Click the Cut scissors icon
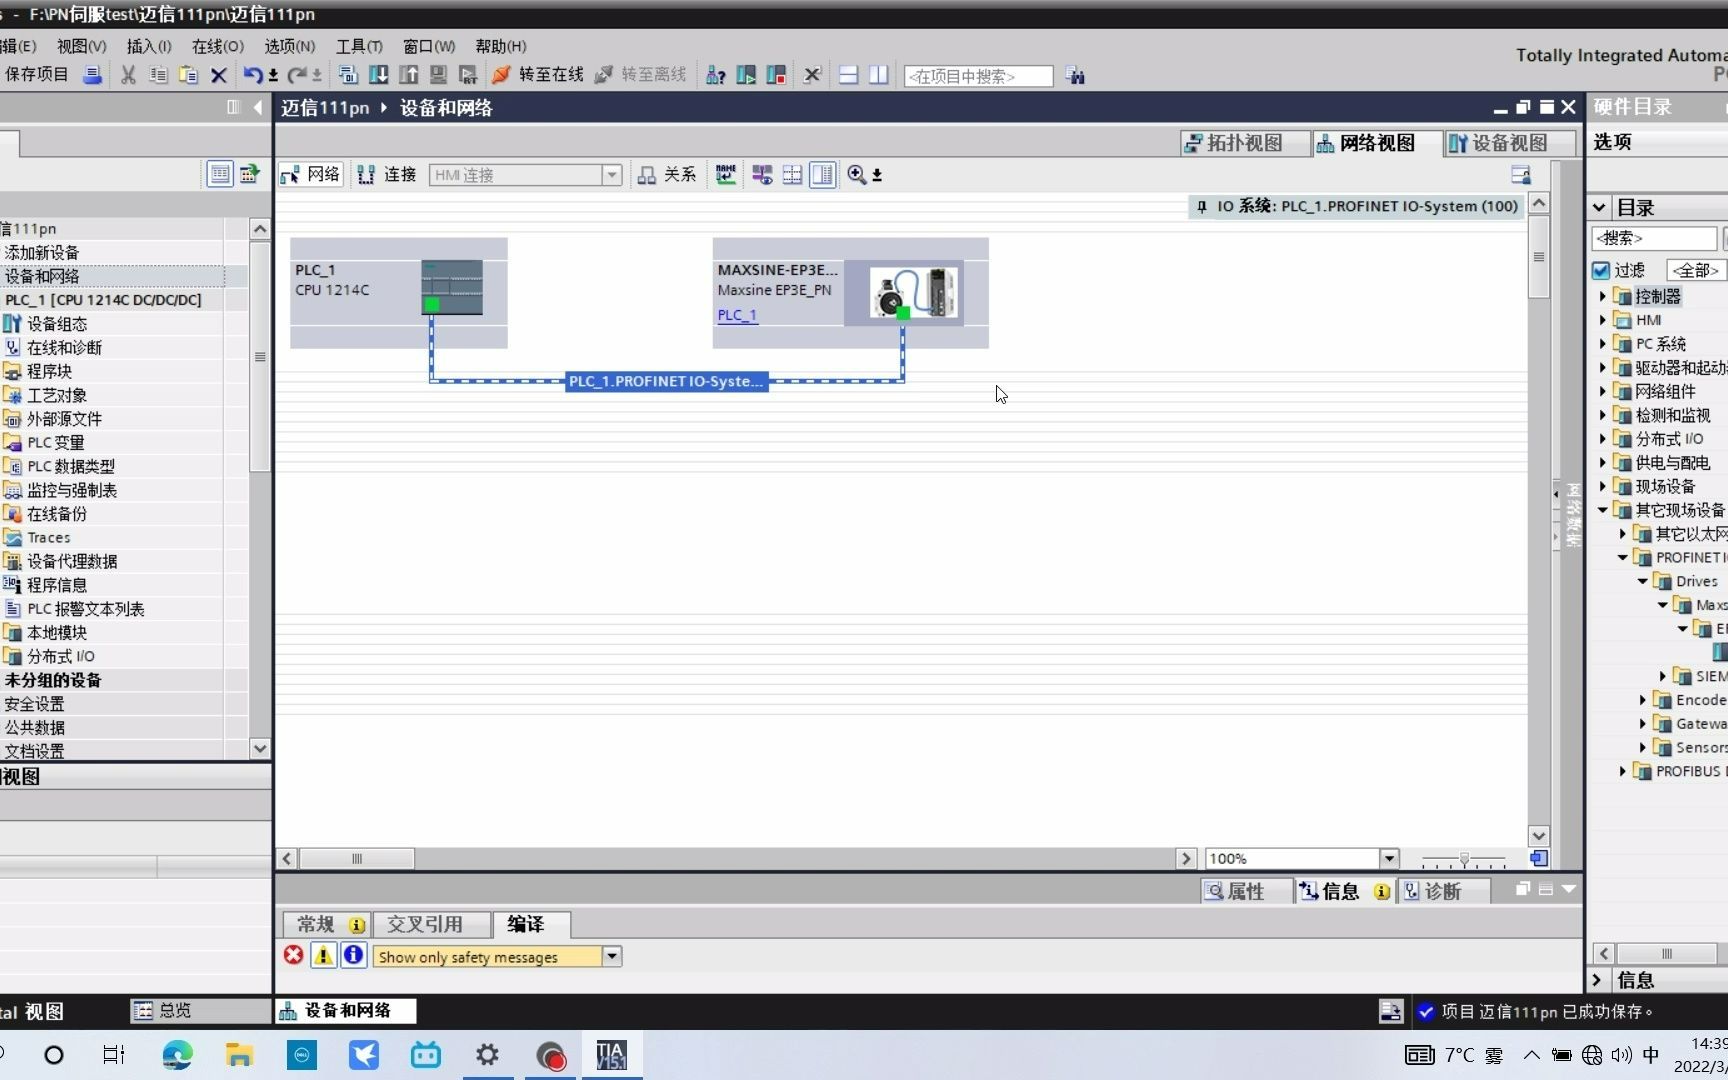1728x1080 pixels. coord(128,75)
